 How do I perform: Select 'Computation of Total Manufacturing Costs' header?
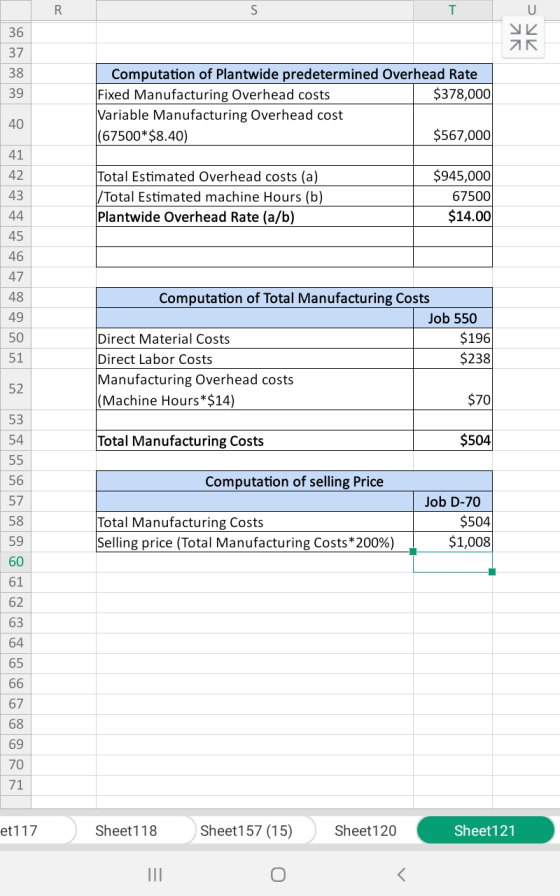pyautogui.click(x=294, y=298)
